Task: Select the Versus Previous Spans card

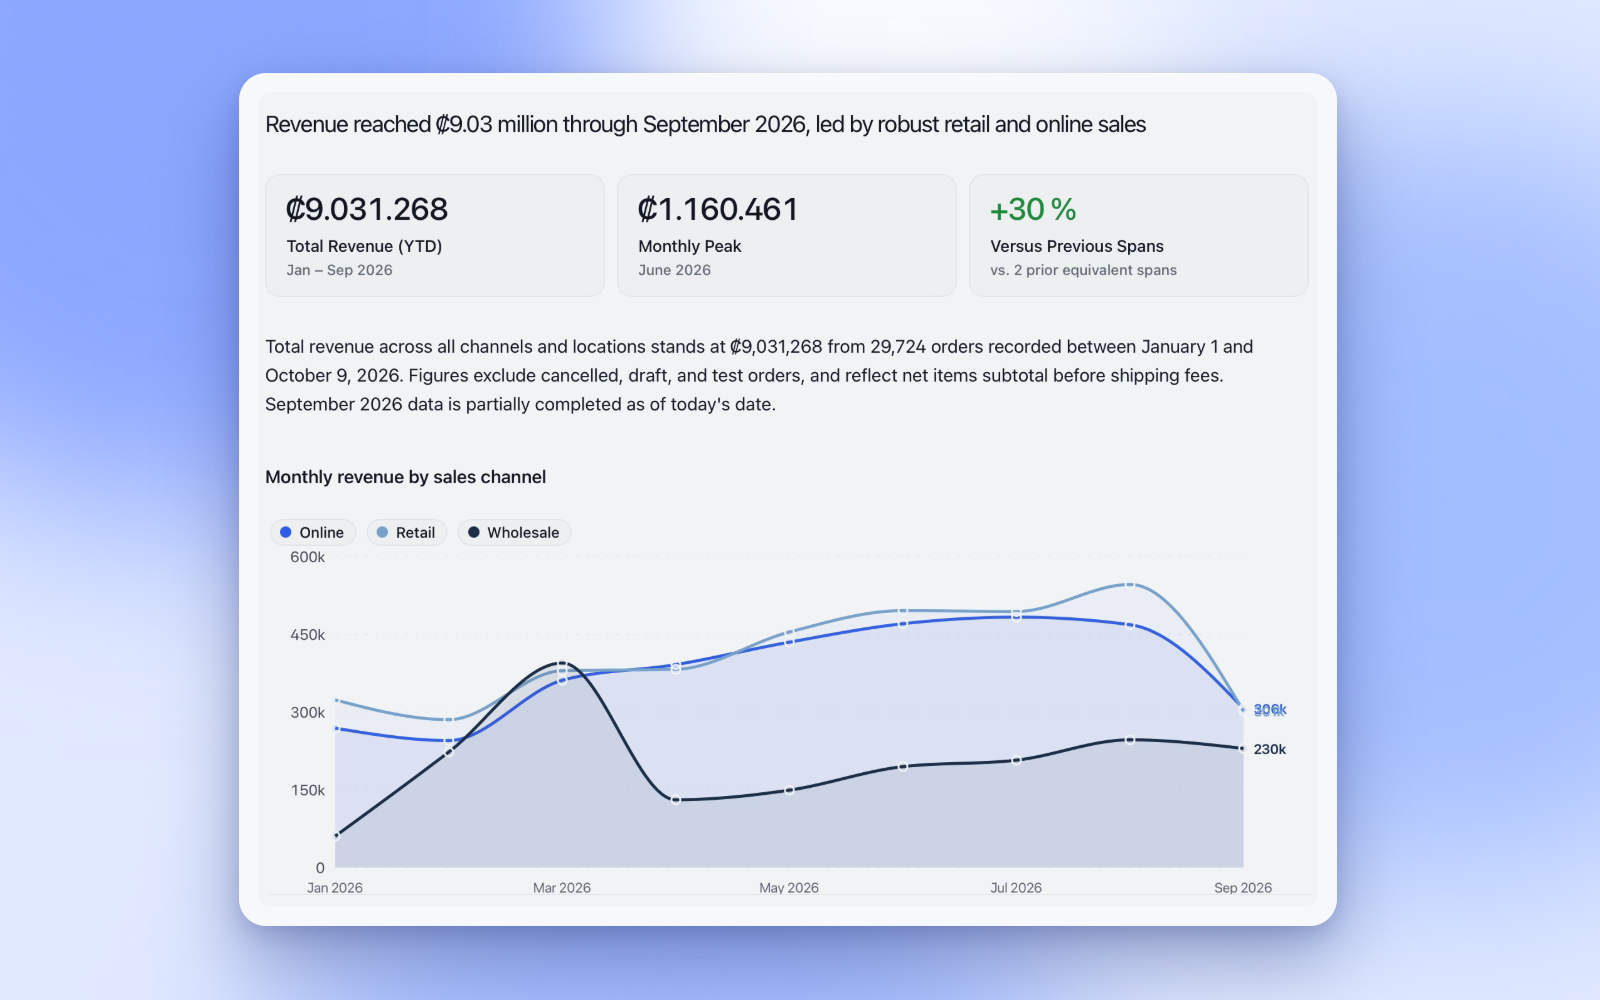Action: 1139,235
